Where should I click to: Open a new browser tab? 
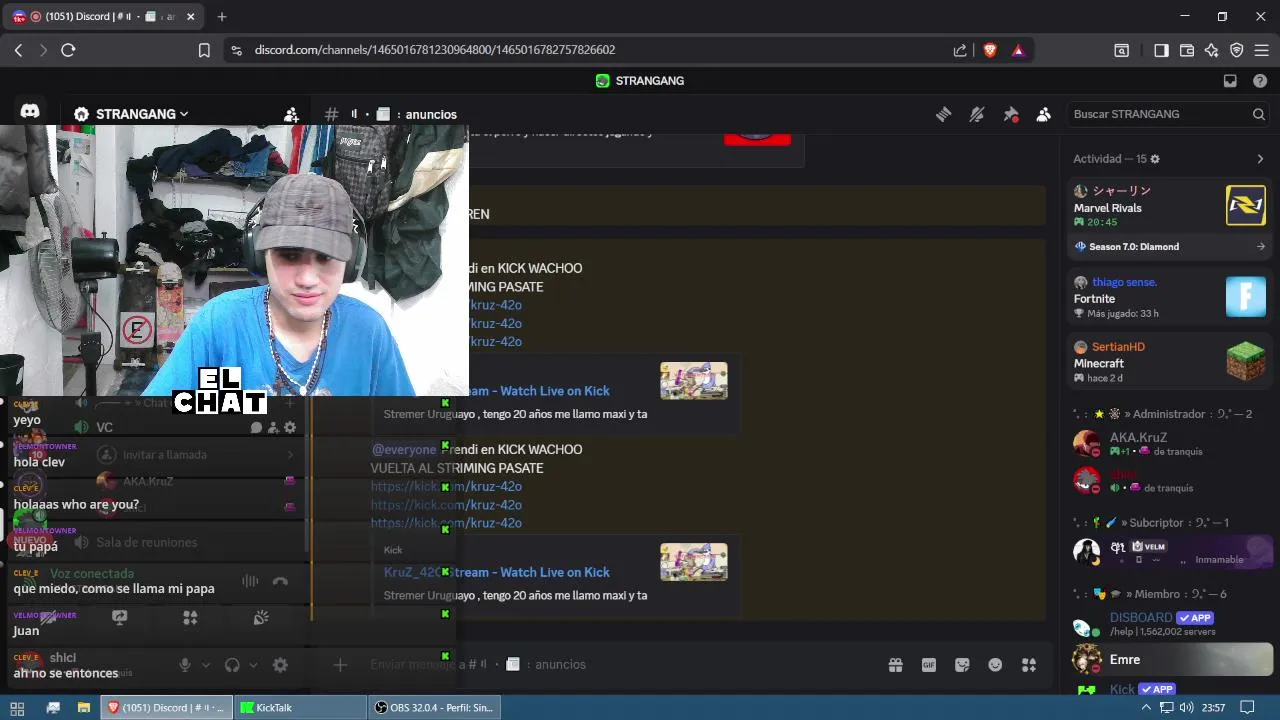pyautogui.click(x=222, y=16)
